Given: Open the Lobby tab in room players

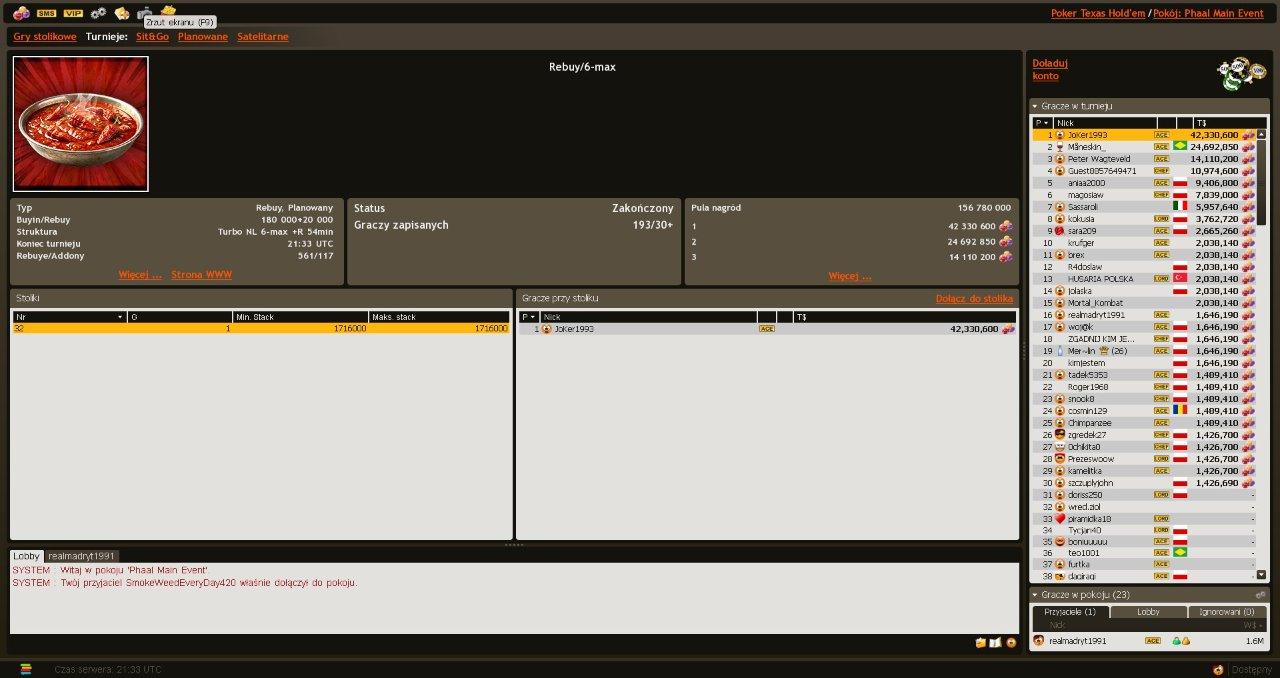Looking at the screenshot, I should (1148, 612).
